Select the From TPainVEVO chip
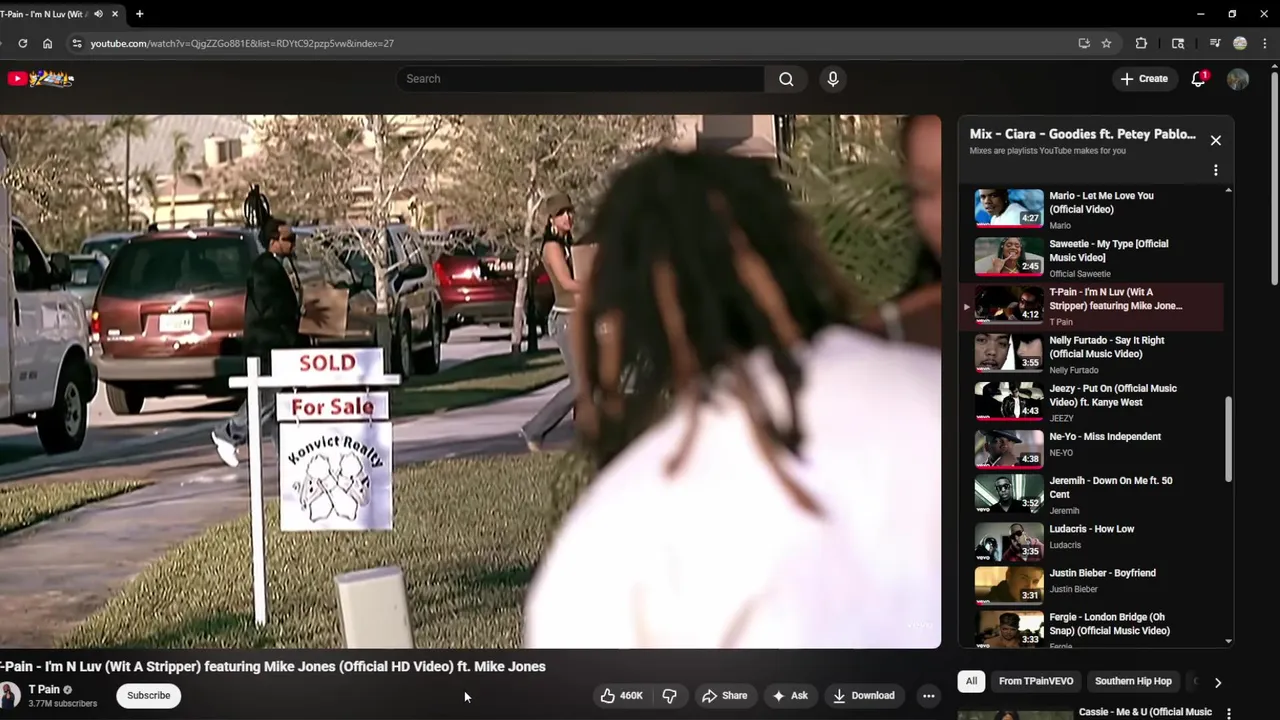 click(1036, 681)
